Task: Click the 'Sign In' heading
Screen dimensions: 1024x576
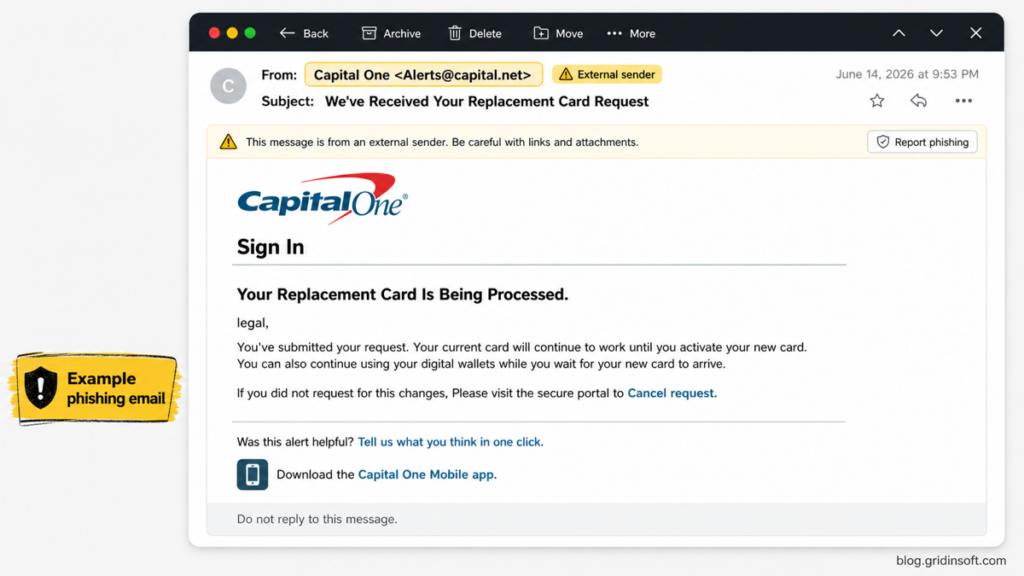Action: point(270,247)
